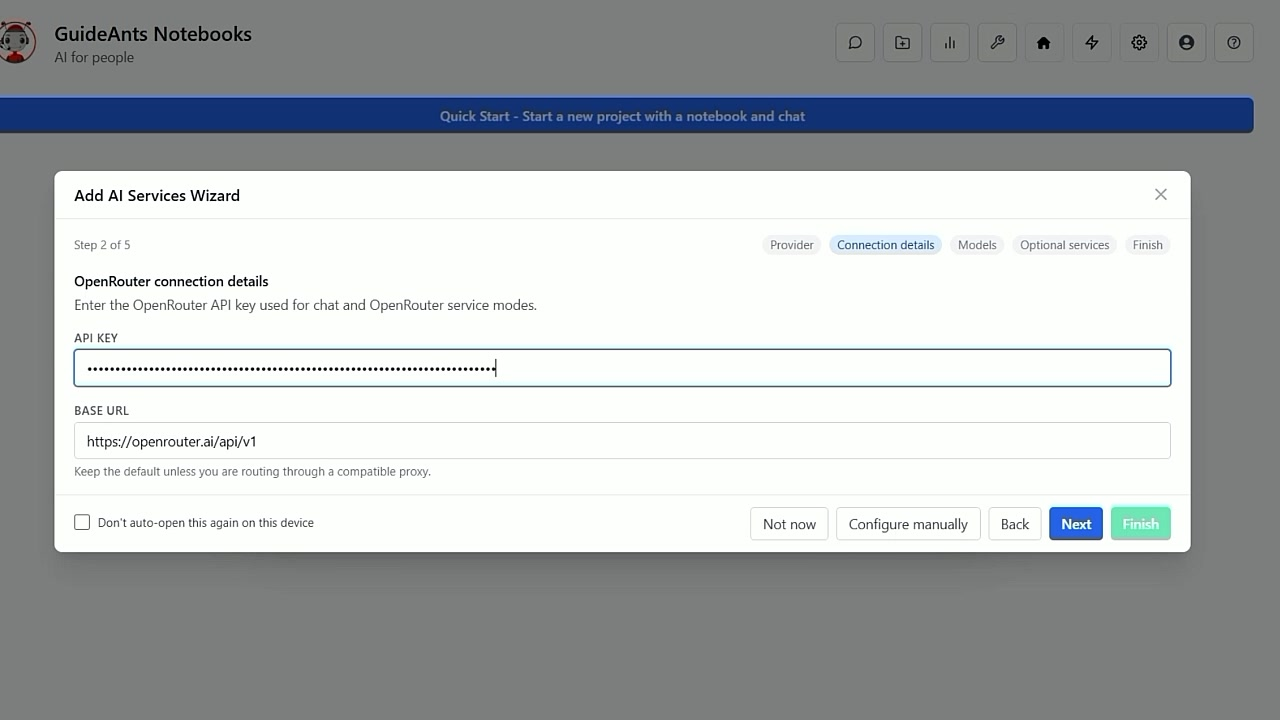
Task: Click the wrench tools icon
Action: (x=997, y=43)
